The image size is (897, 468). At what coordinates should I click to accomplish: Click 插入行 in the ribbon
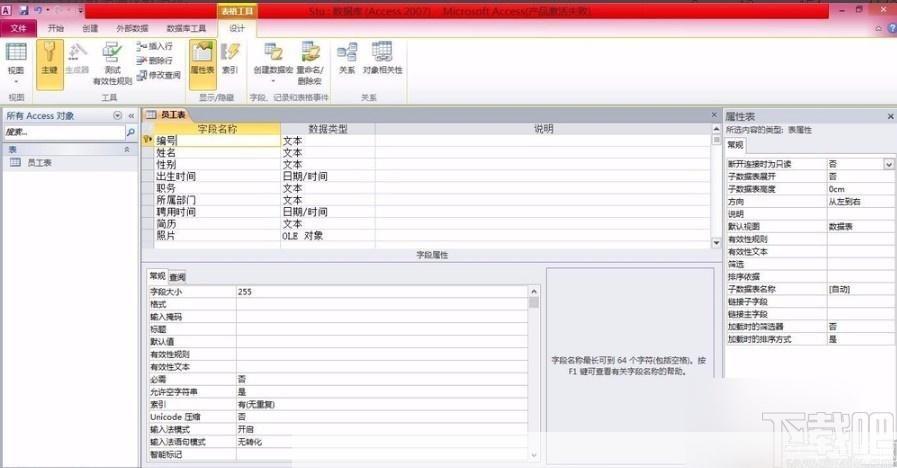pos(154,46)
